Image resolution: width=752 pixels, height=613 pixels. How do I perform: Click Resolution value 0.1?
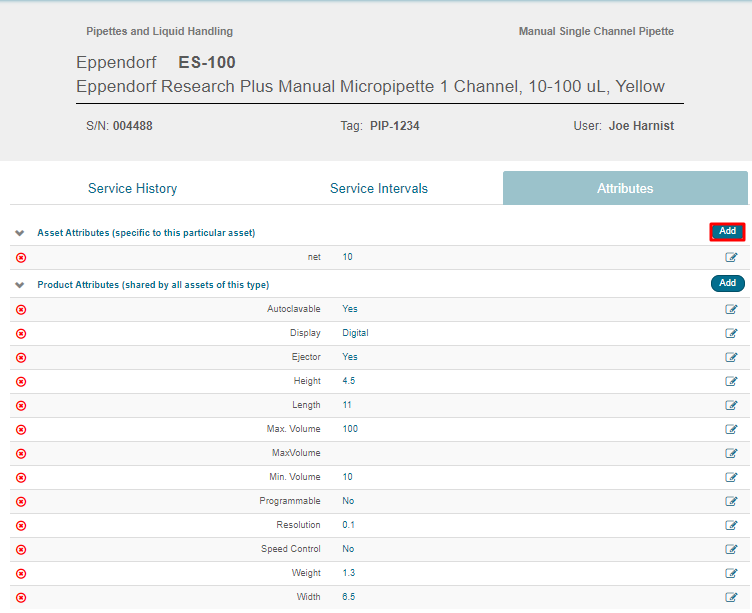349,525
